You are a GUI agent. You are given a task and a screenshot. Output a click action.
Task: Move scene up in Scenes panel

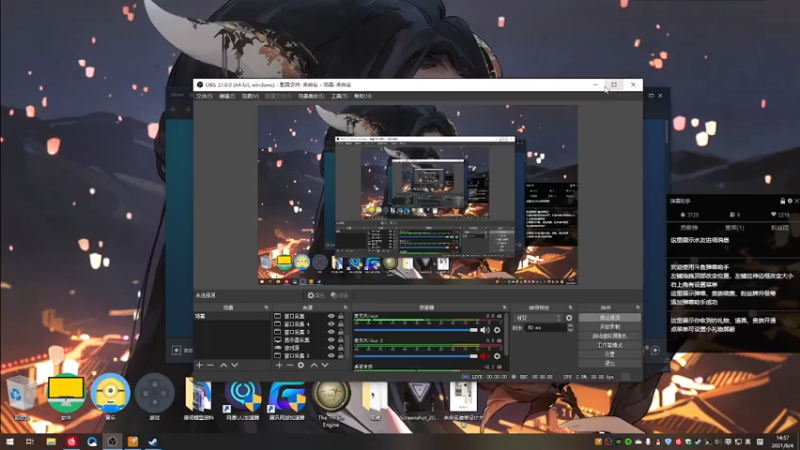point(223,365)
